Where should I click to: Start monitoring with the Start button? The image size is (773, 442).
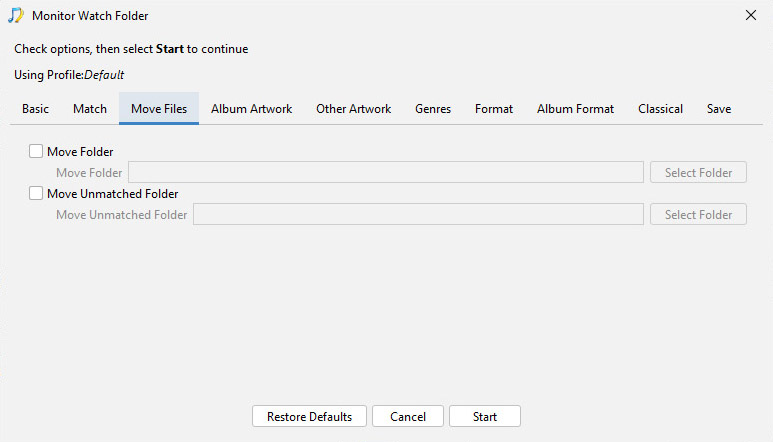pyautogui.click(x=485, y=416)
